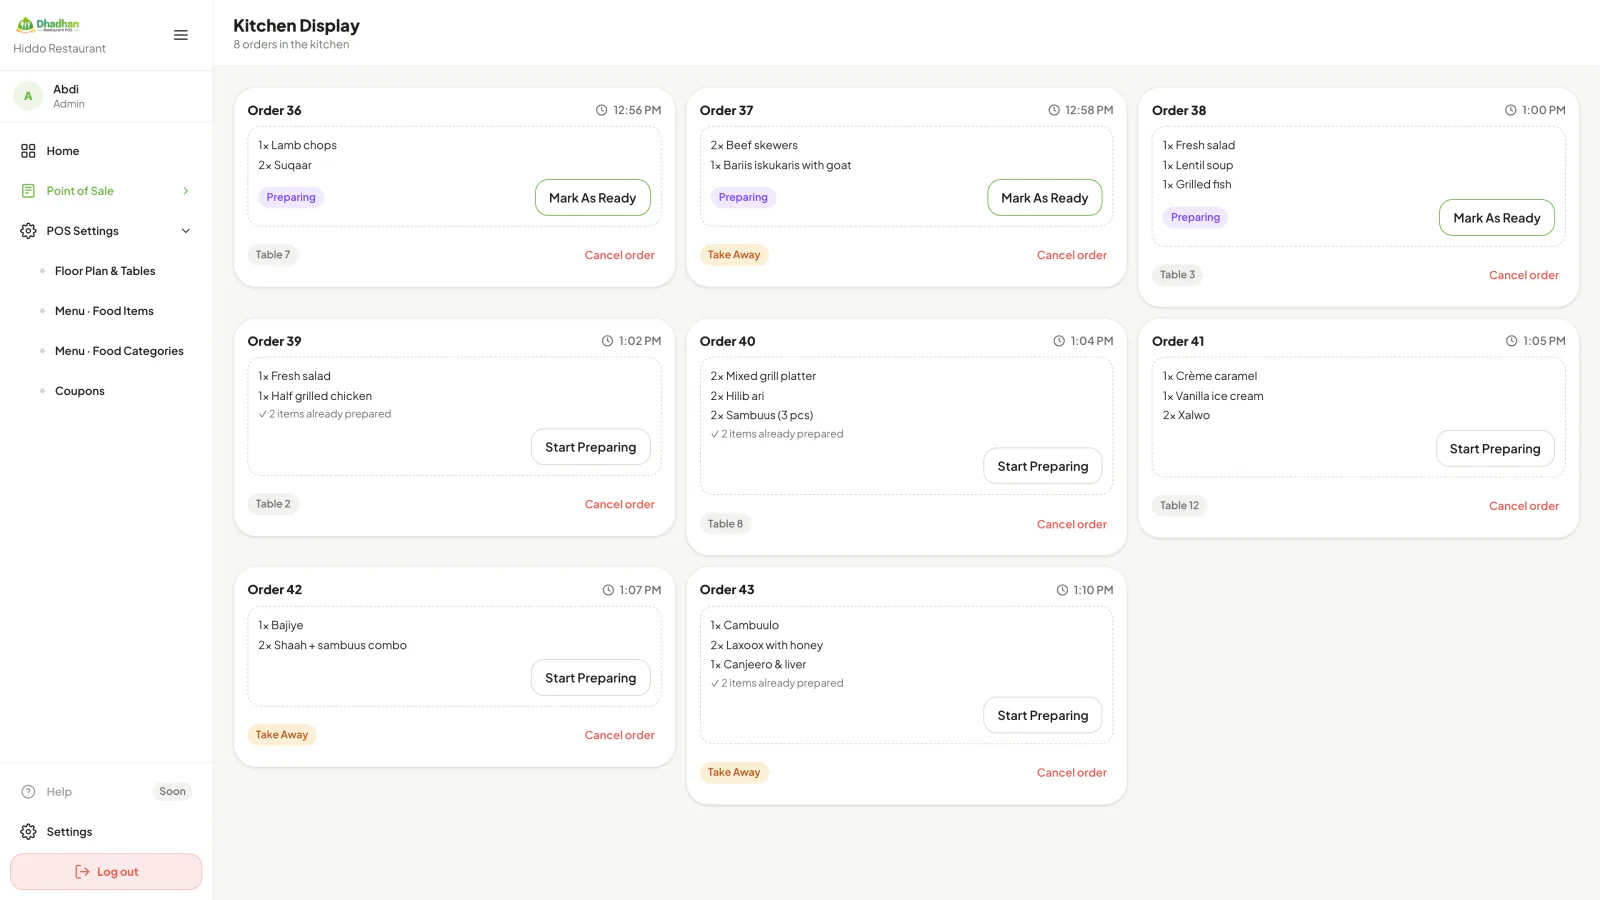This screenshot has width=1600, height=900.
Task: Click the Settings gear icon at bottom
Action: coord(28,832)
